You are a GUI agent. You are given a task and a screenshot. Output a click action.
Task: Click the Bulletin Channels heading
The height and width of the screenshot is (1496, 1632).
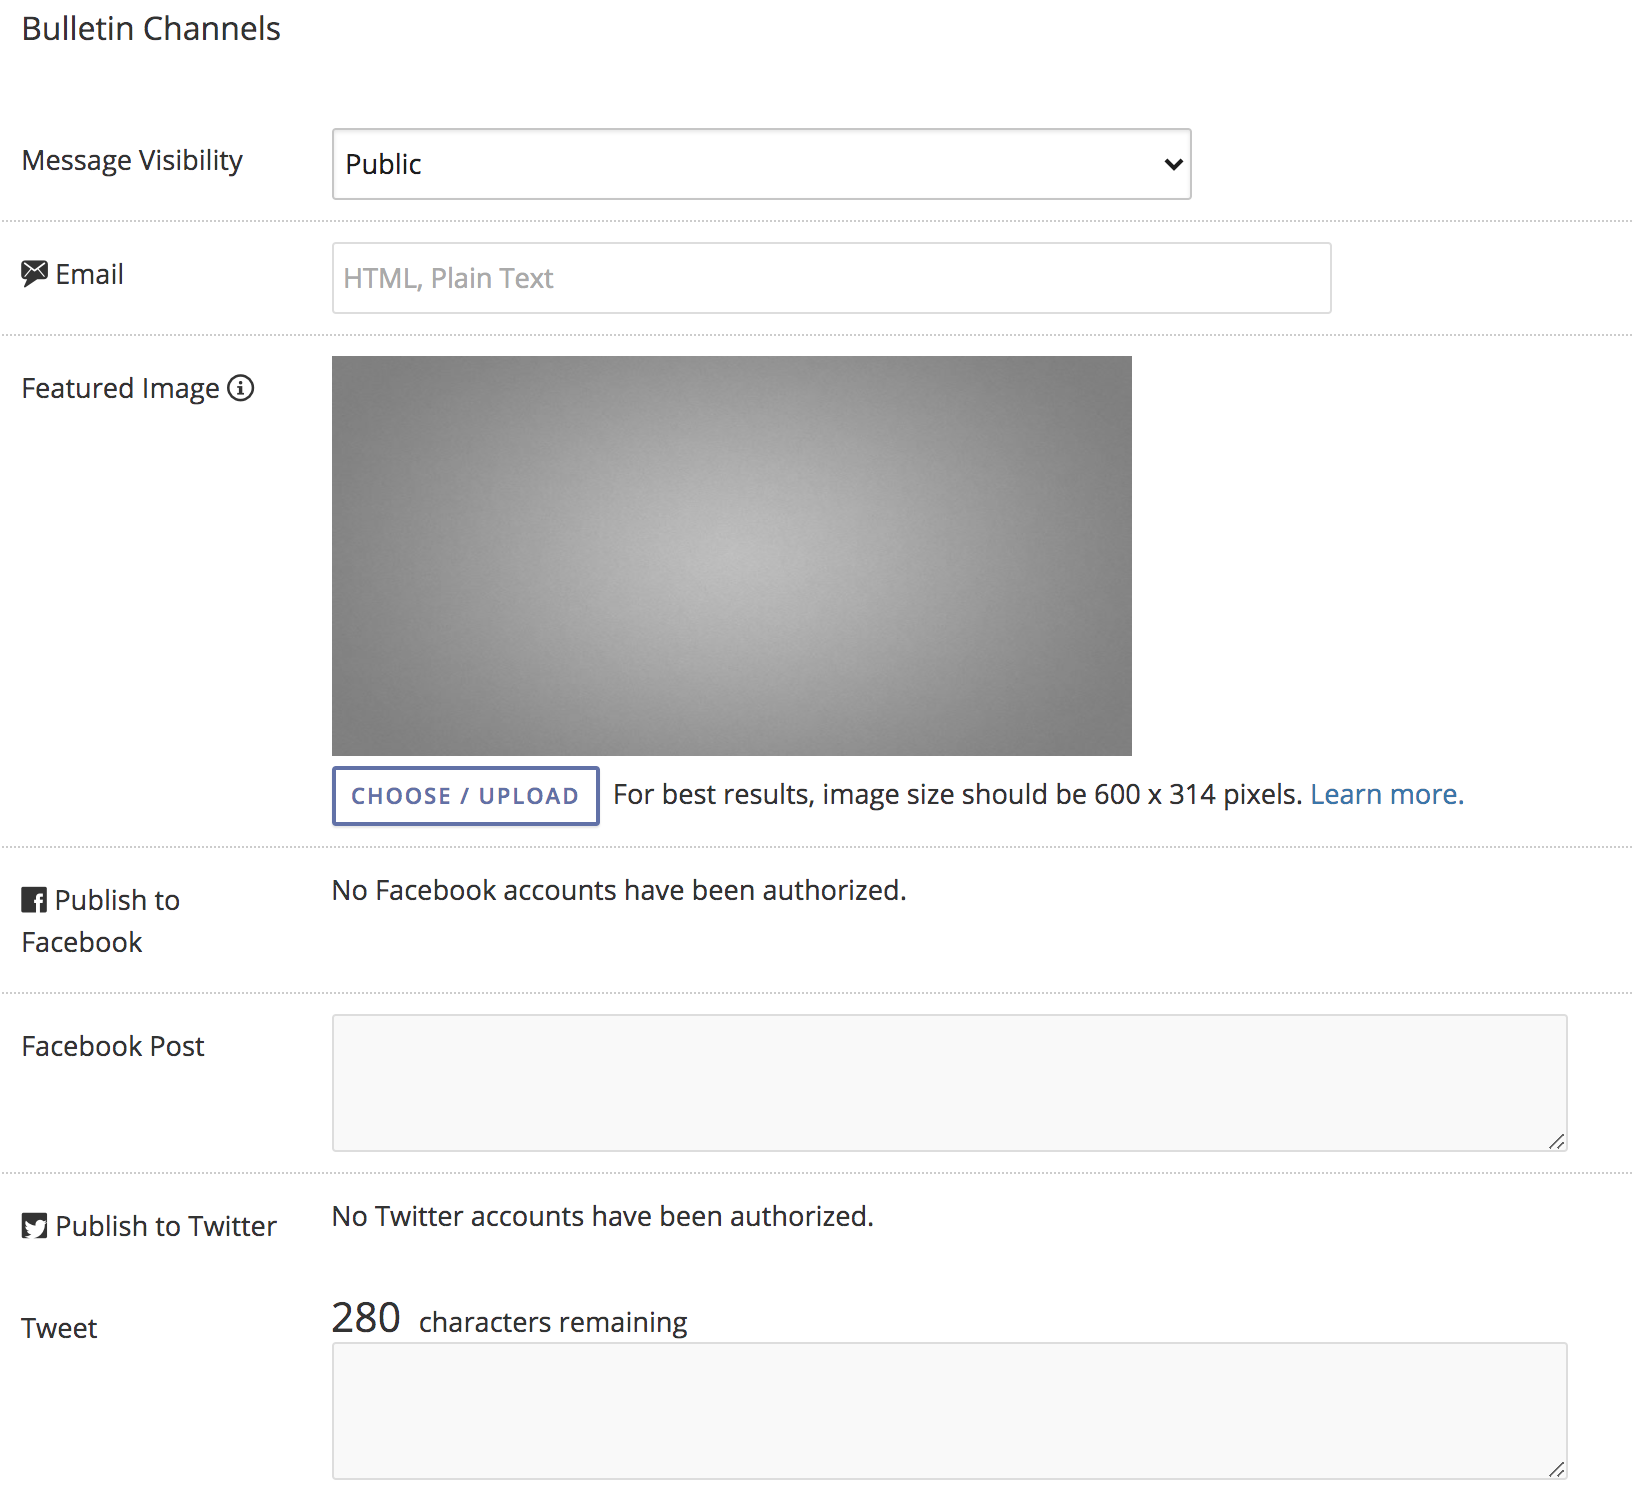150,28
